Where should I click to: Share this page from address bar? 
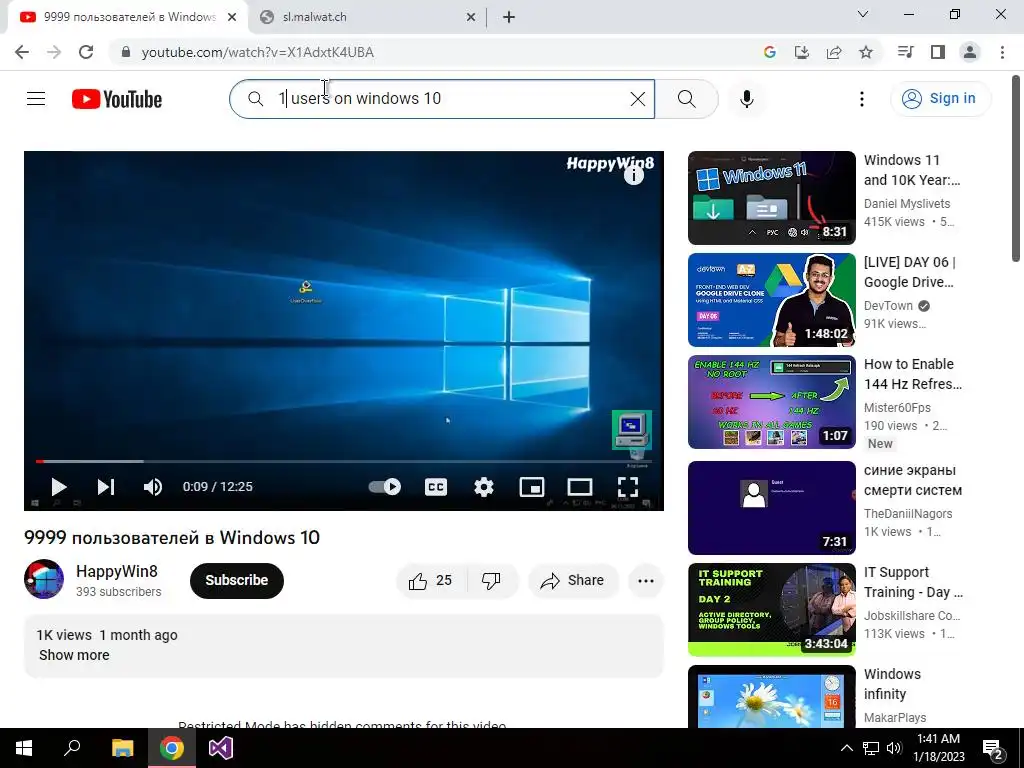click(x=834, y=52)
